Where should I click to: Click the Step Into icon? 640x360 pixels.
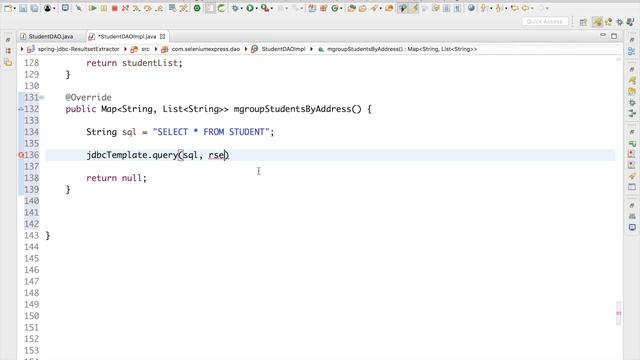[x=136, y=8]
